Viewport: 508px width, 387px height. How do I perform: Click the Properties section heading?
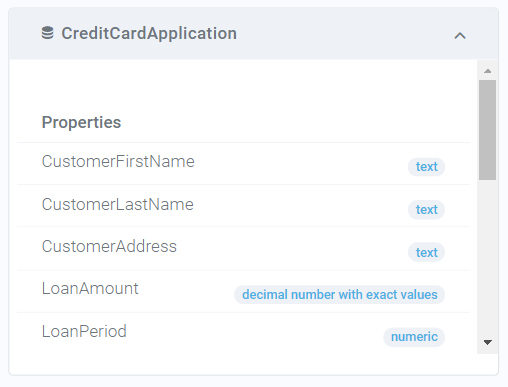click(x=81, y=122)
